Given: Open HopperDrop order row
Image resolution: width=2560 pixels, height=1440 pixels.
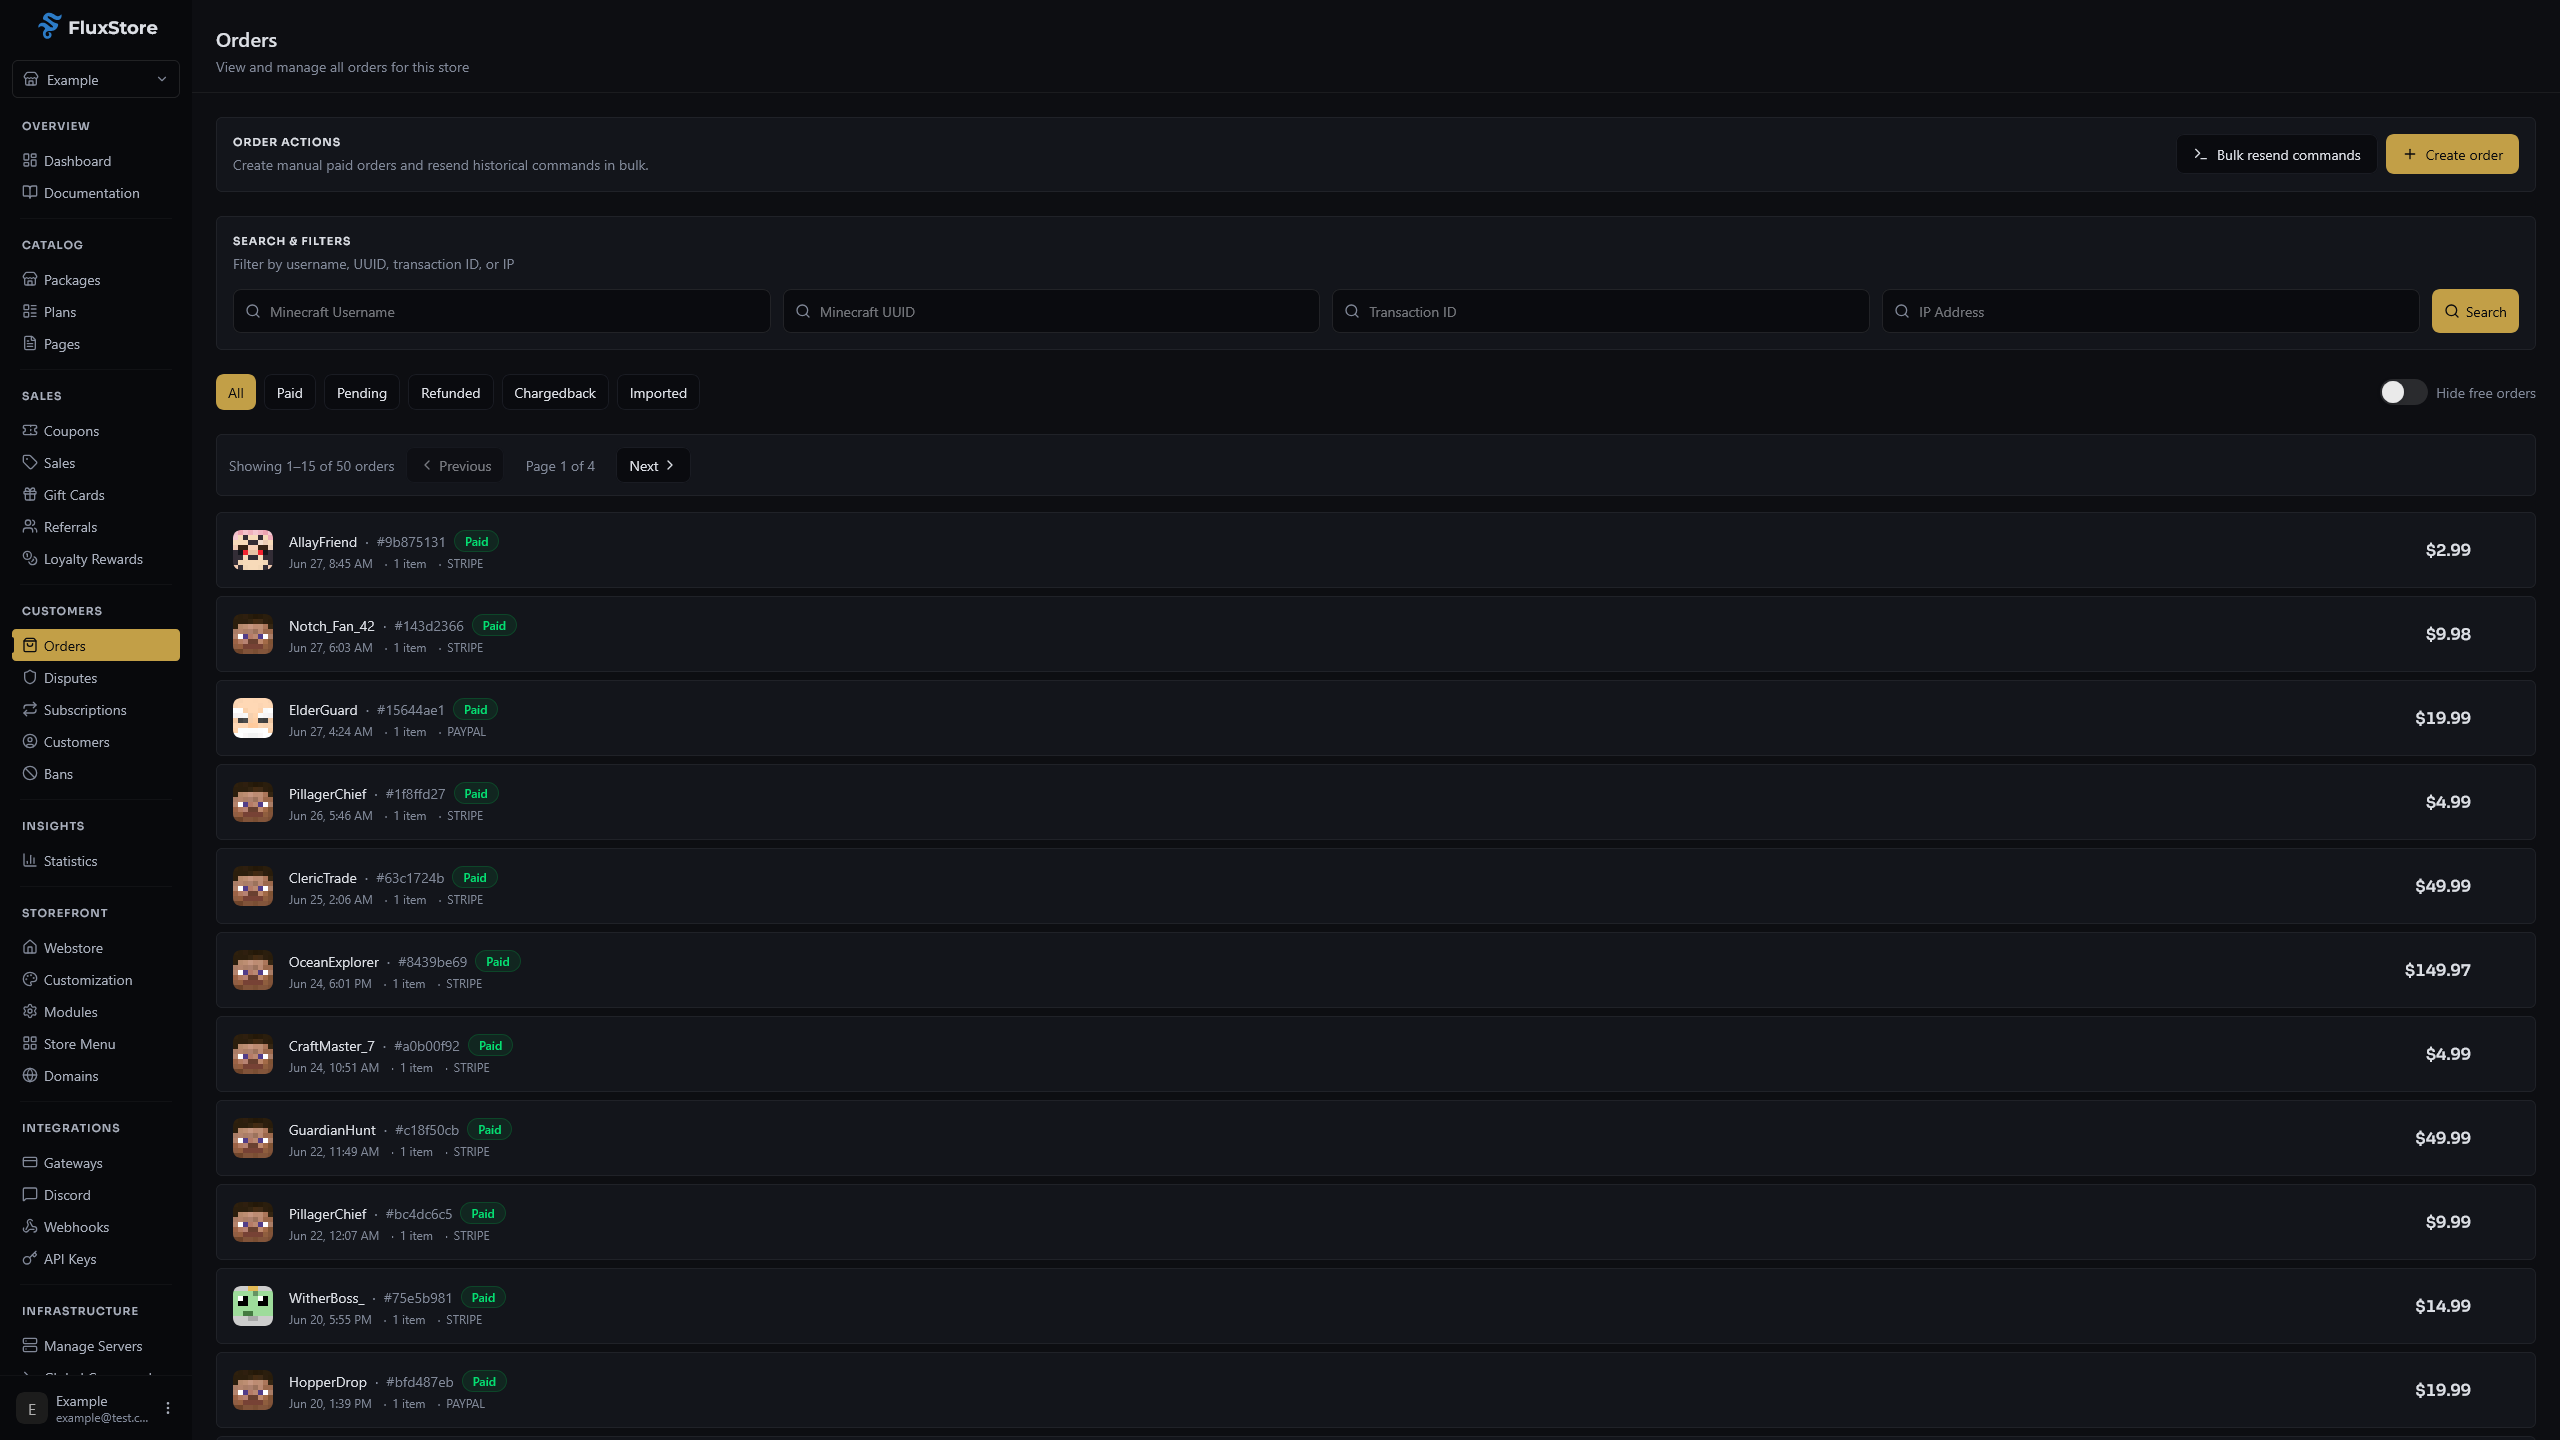Looking at the screenshot, I should point(1375,1390).
